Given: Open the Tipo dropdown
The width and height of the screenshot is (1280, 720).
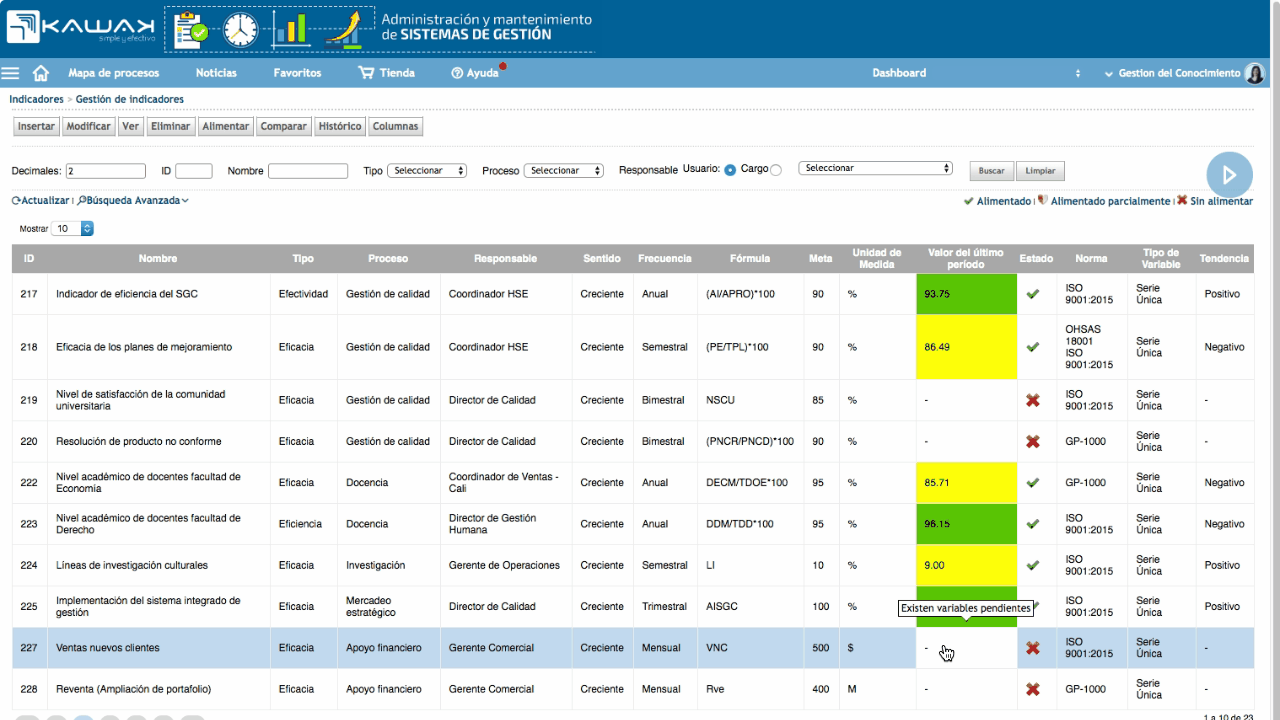Looking at the screenshot, I should pos(427,171).
